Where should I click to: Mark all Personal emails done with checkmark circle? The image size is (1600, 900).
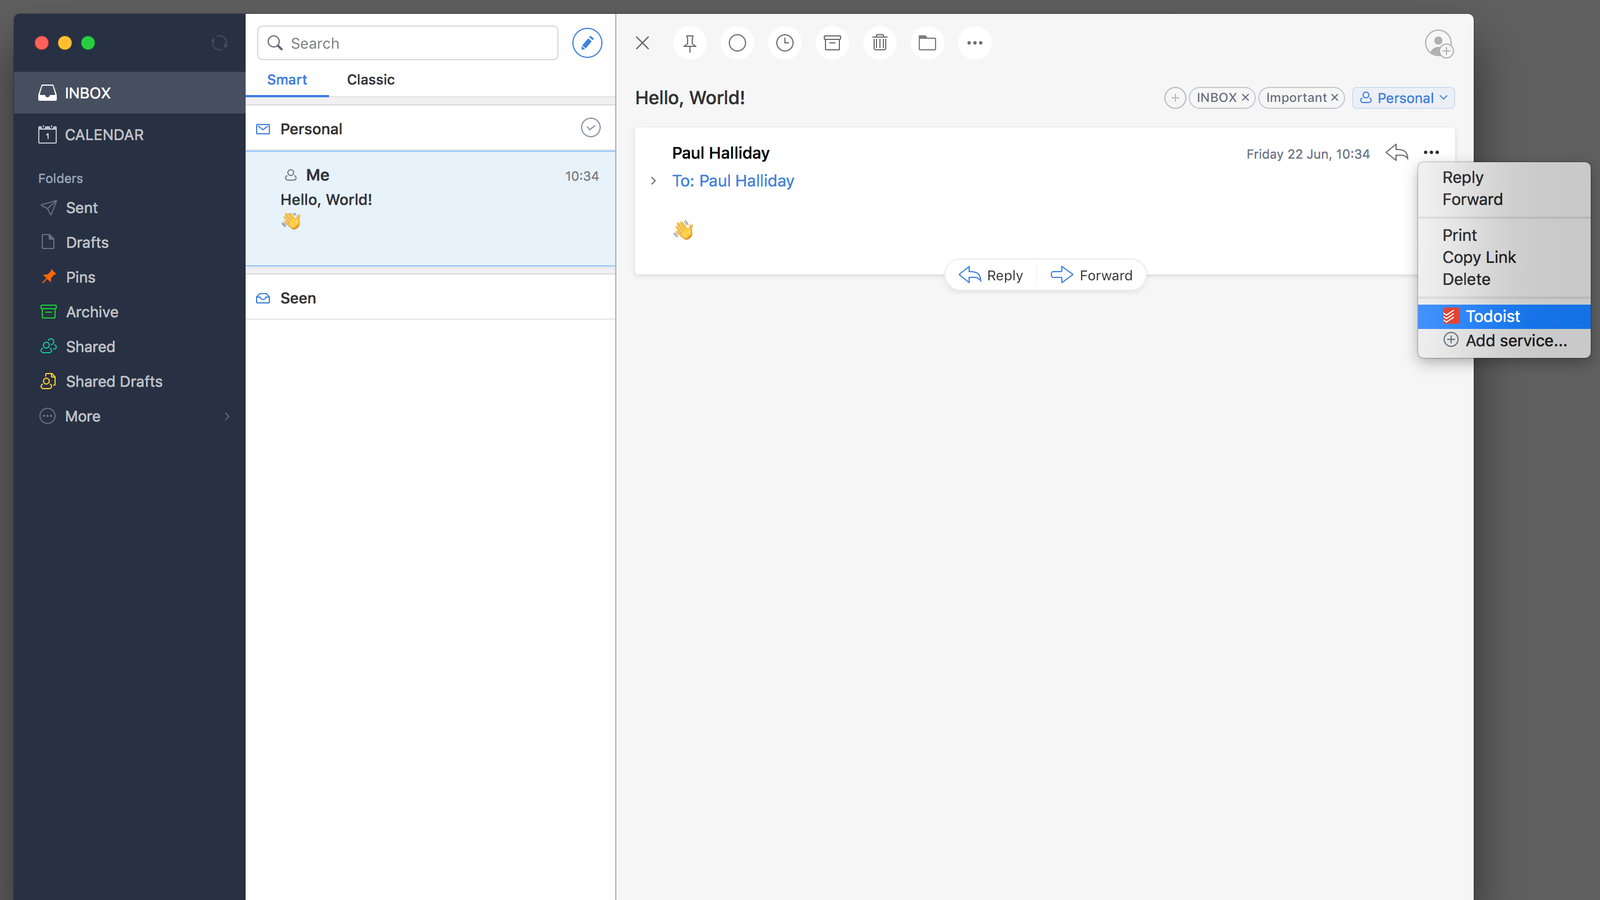coord(591,128)
